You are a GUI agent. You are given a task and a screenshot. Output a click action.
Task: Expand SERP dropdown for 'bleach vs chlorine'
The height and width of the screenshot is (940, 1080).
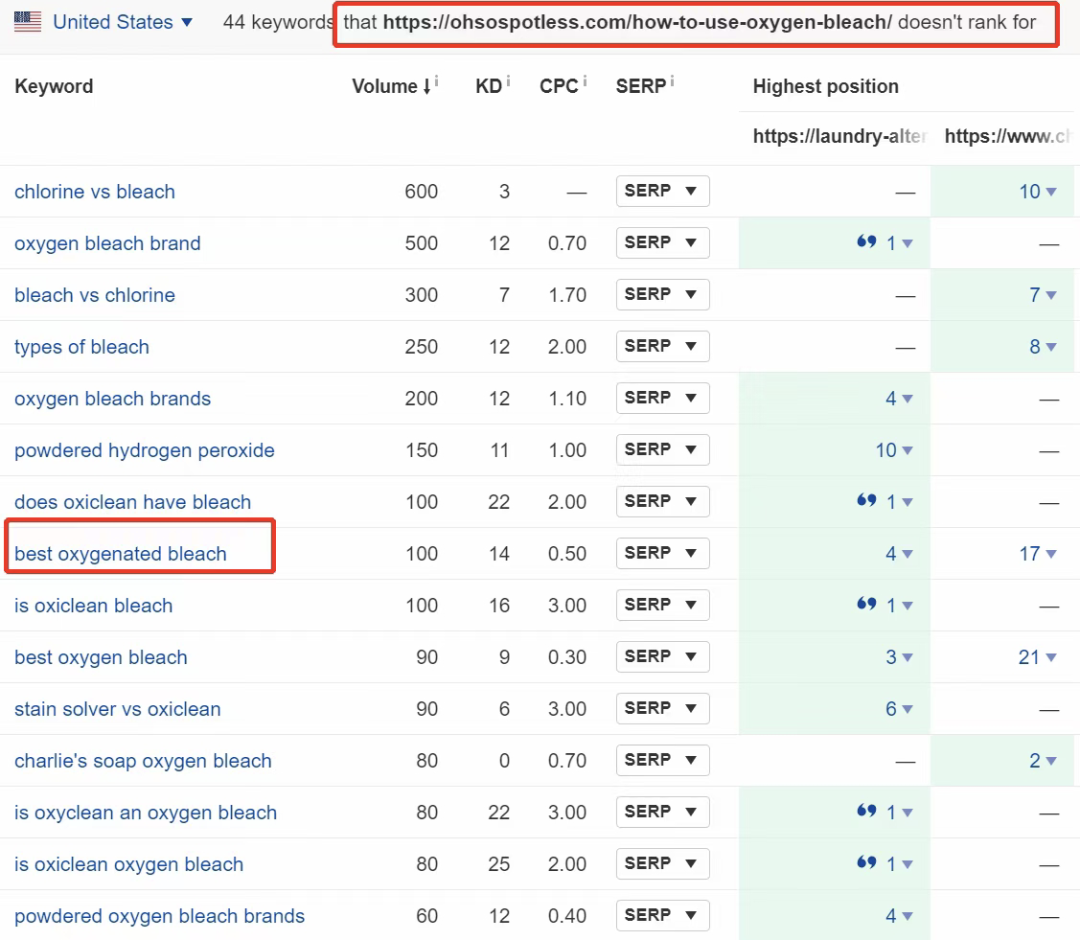(x=662, y=294)
